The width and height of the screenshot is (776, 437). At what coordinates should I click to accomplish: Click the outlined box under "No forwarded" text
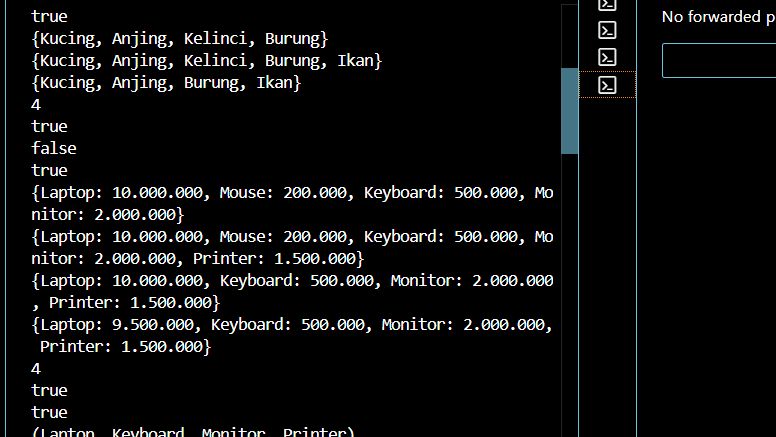[x=718, y=60]
